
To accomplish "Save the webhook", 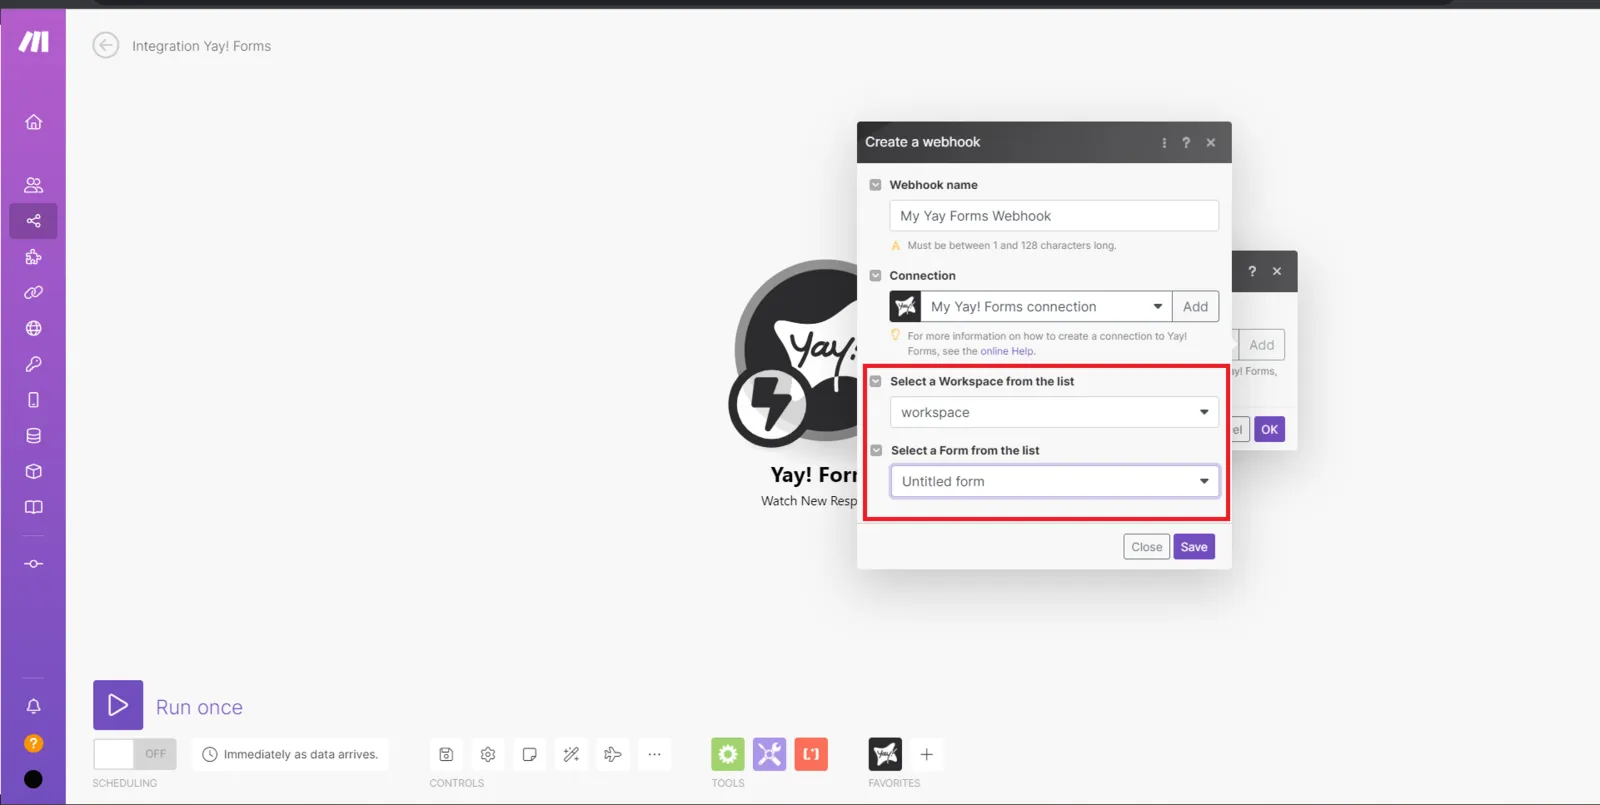I will 1194,547.
